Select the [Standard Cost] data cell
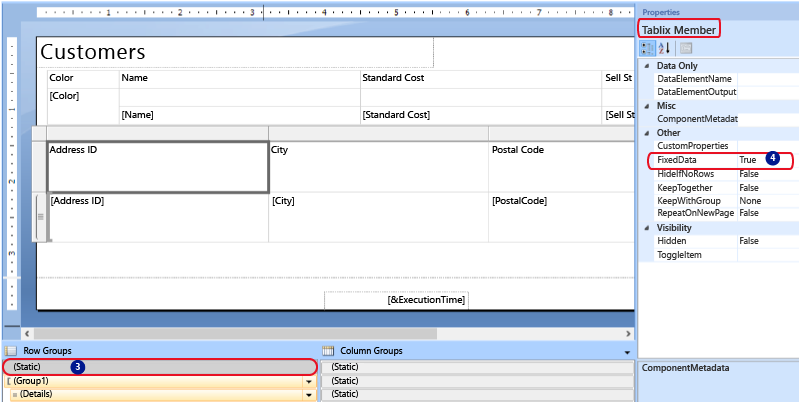Screen dimensions: 799x402 481,115
